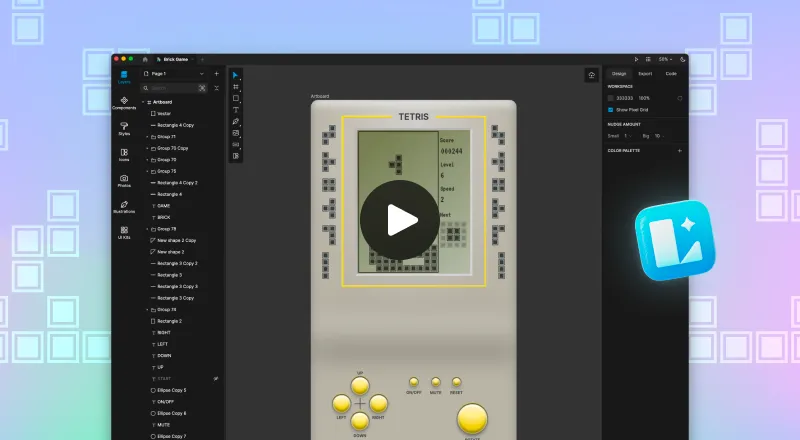This screenshot has height=440, width=800.
Task: Click the filter icon inside the layer search box
Action: click(x=202, y=88)
